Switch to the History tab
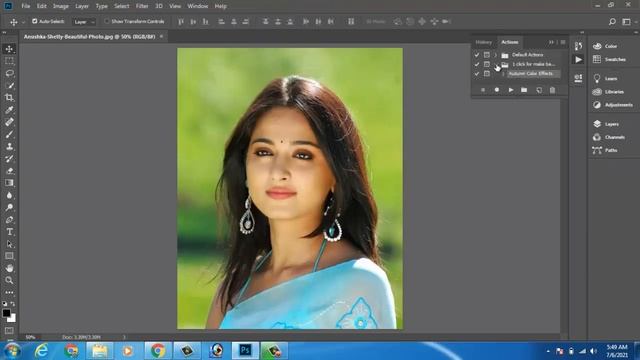Image resolution: width=640 pixels, height=360 pixels. pyautogui.click(x=484, y=42)
